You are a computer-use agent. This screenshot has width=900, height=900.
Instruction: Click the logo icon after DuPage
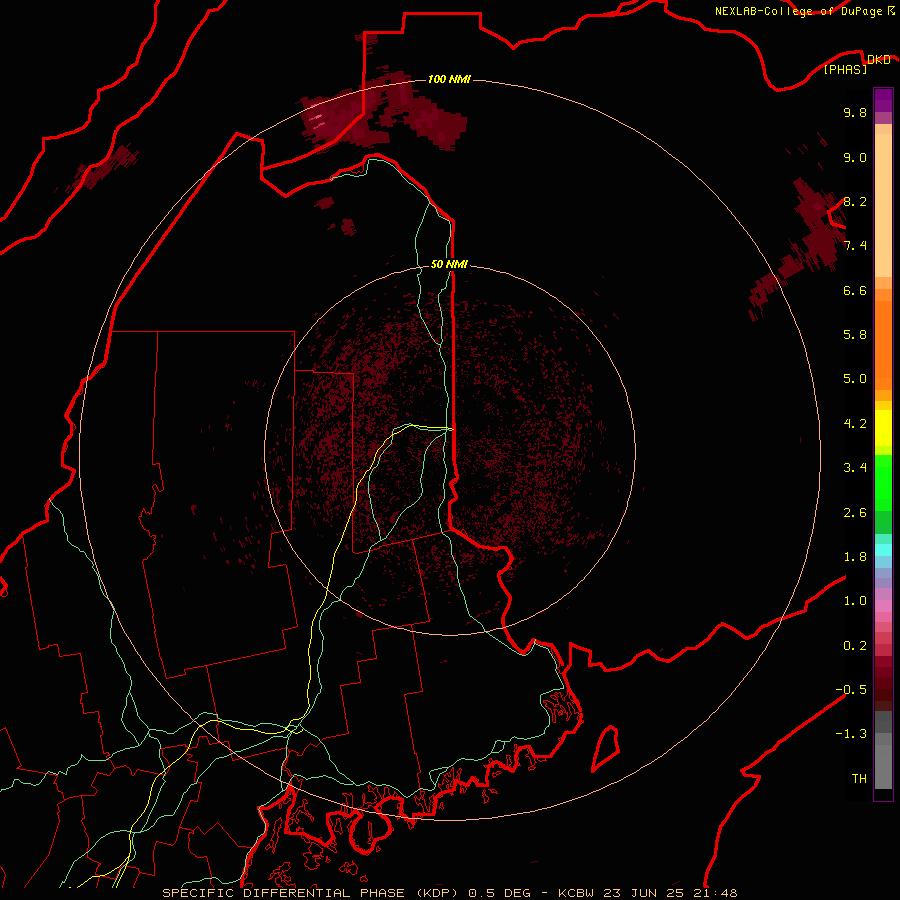891,10
